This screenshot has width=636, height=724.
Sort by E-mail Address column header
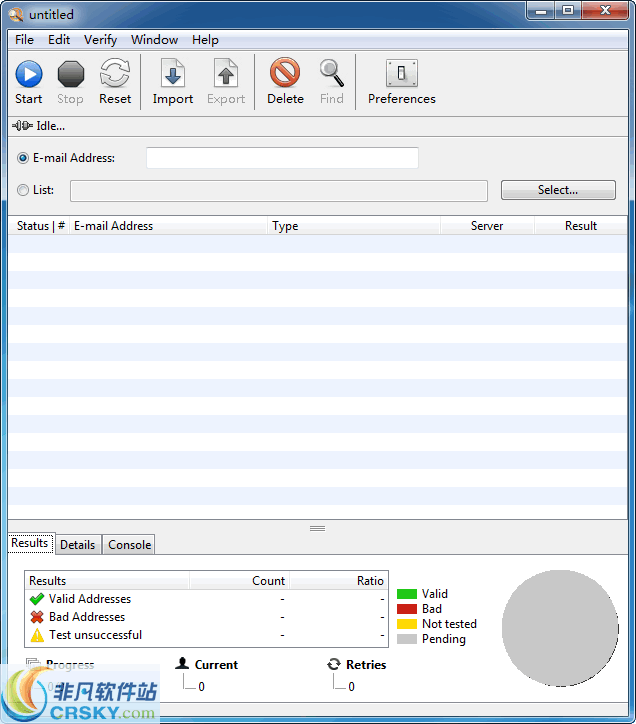(169, 226)
